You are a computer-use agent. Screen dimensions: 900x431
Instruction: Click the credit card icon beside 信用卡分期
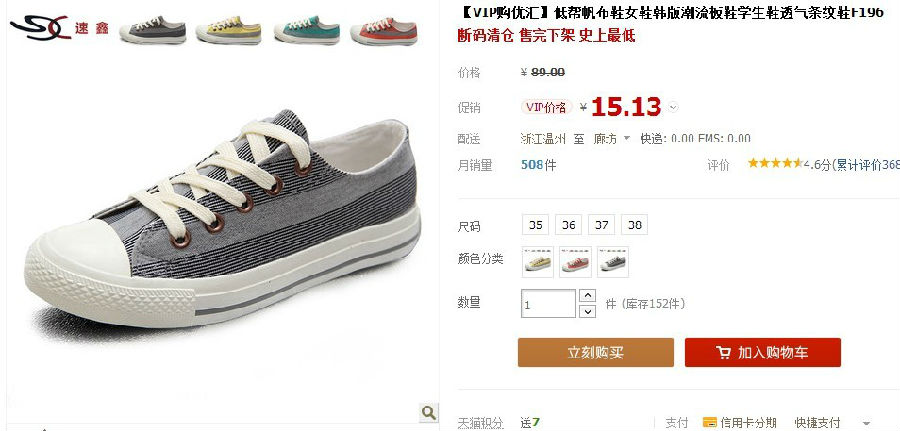coord(709,422)
